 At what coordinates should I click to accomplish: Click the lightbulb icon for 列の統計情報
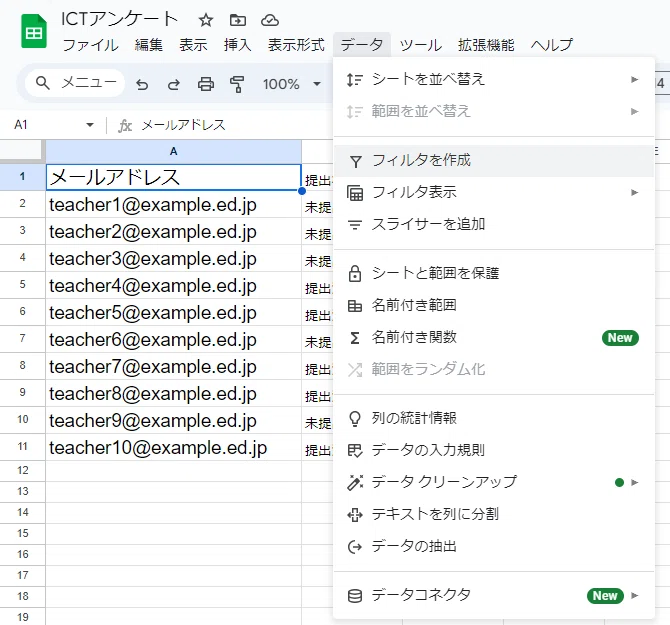point(355,418)
